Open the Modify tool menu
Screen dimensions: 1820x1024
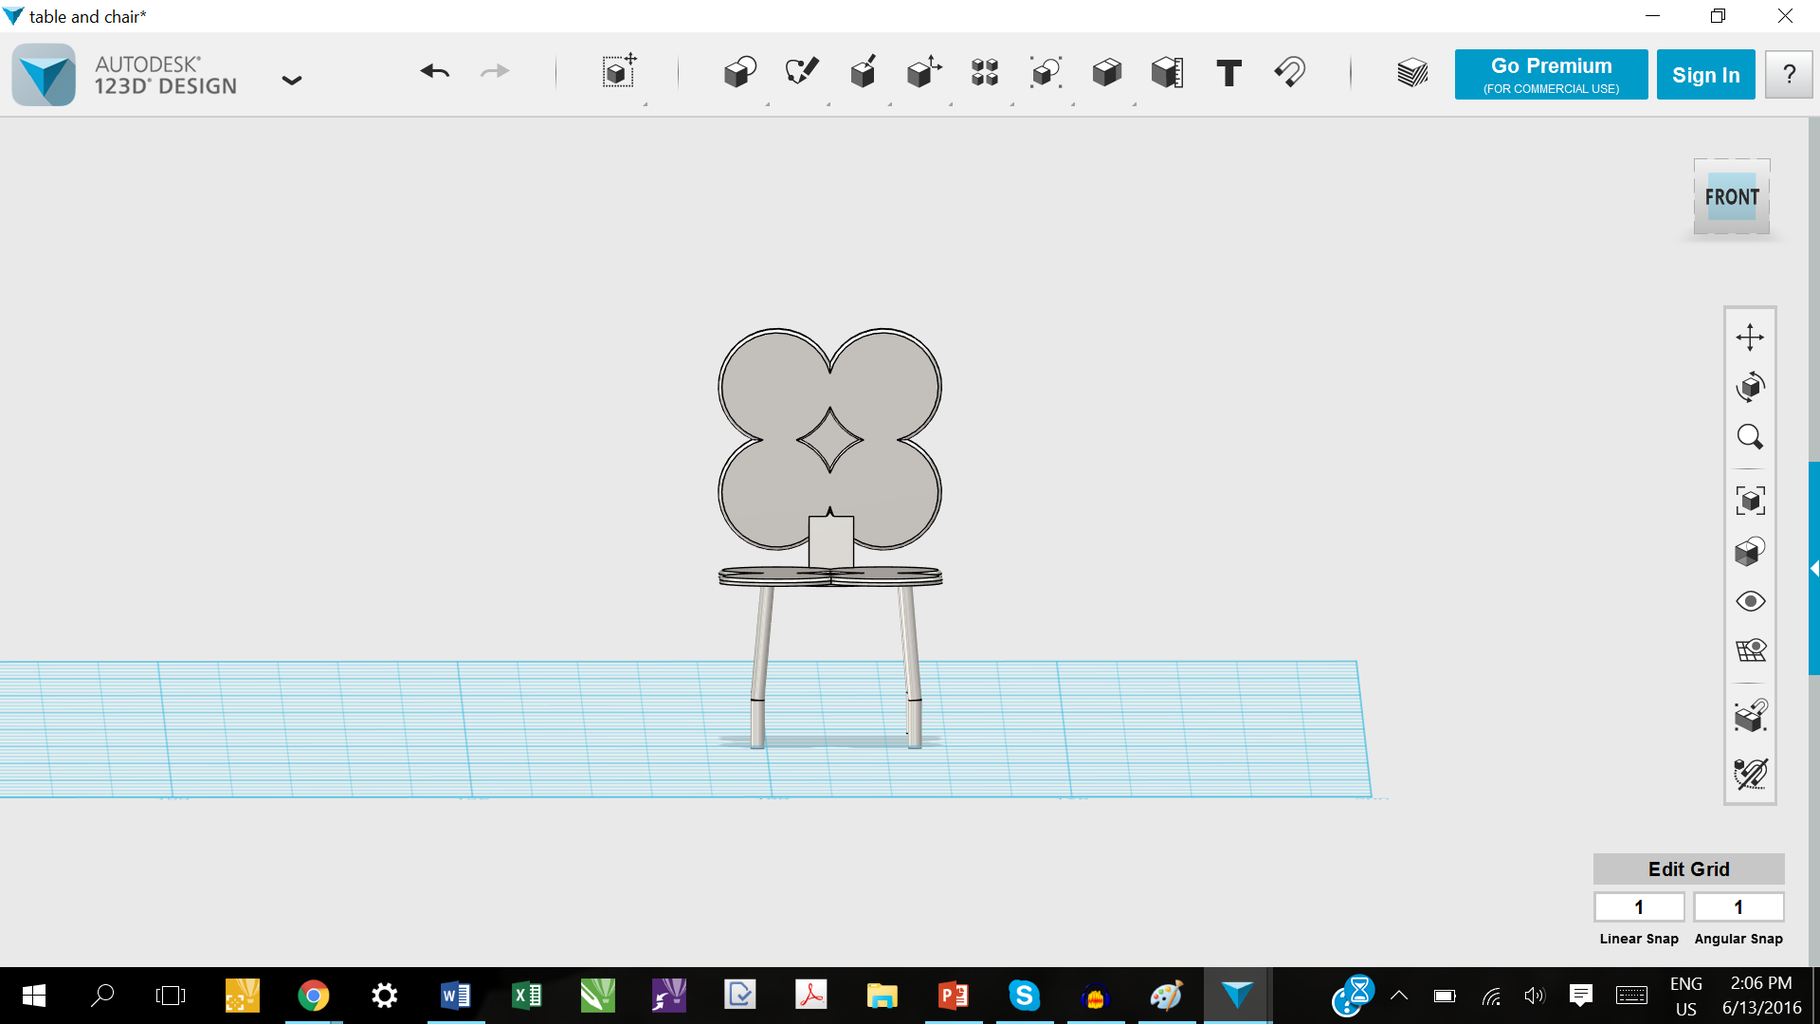pyautogui.click(x=924, y=72)
